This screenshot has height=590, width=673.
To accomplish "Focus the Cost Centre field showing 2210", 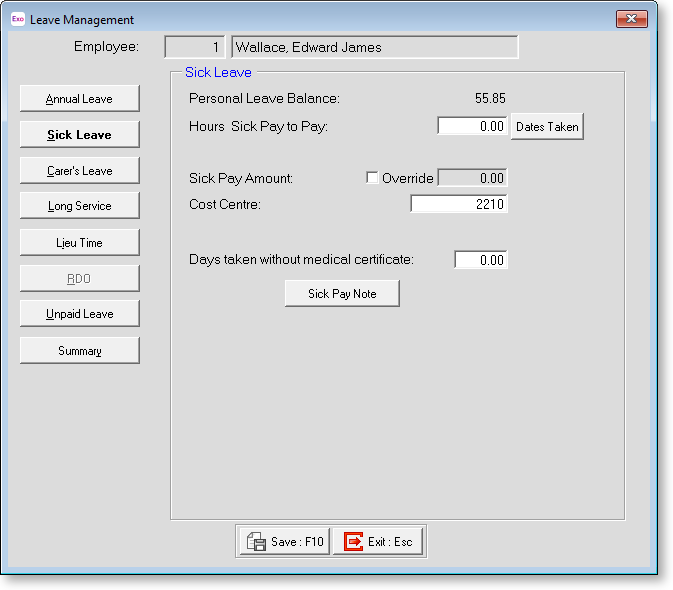I will coord(458,204).
